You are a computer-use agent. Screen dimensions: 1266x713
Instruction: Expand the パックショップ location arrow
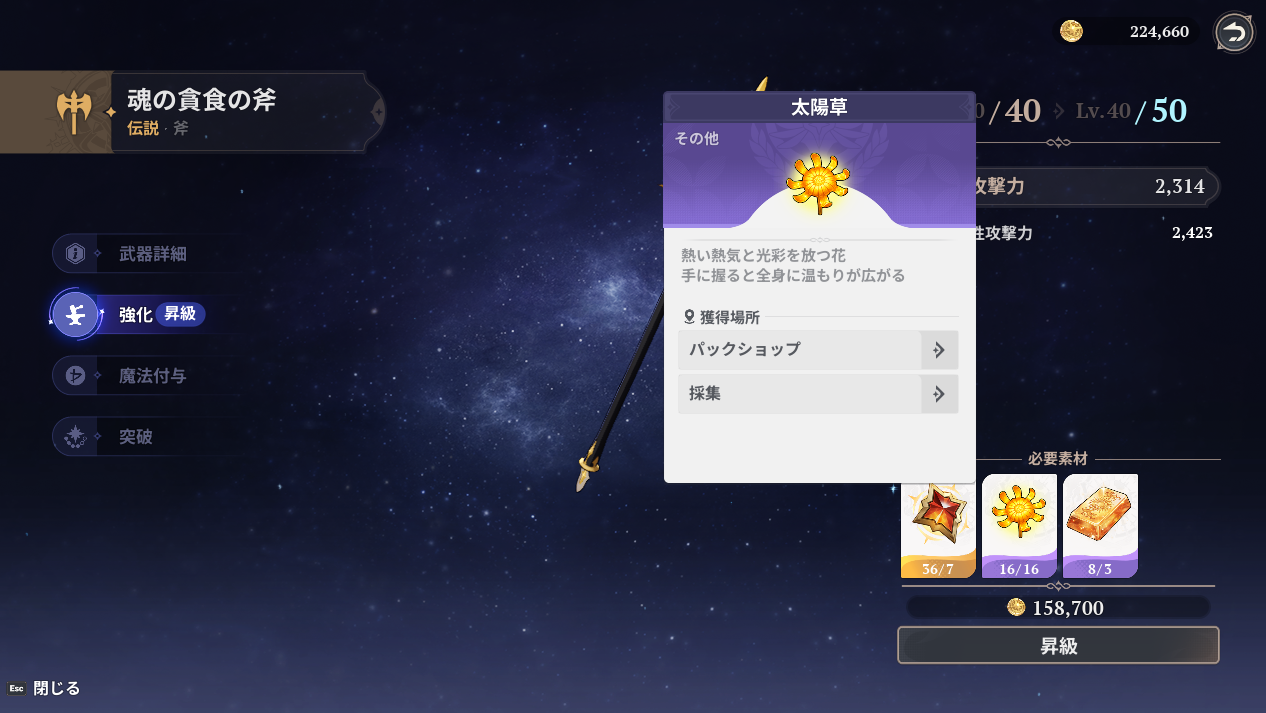tap(939, 350)
